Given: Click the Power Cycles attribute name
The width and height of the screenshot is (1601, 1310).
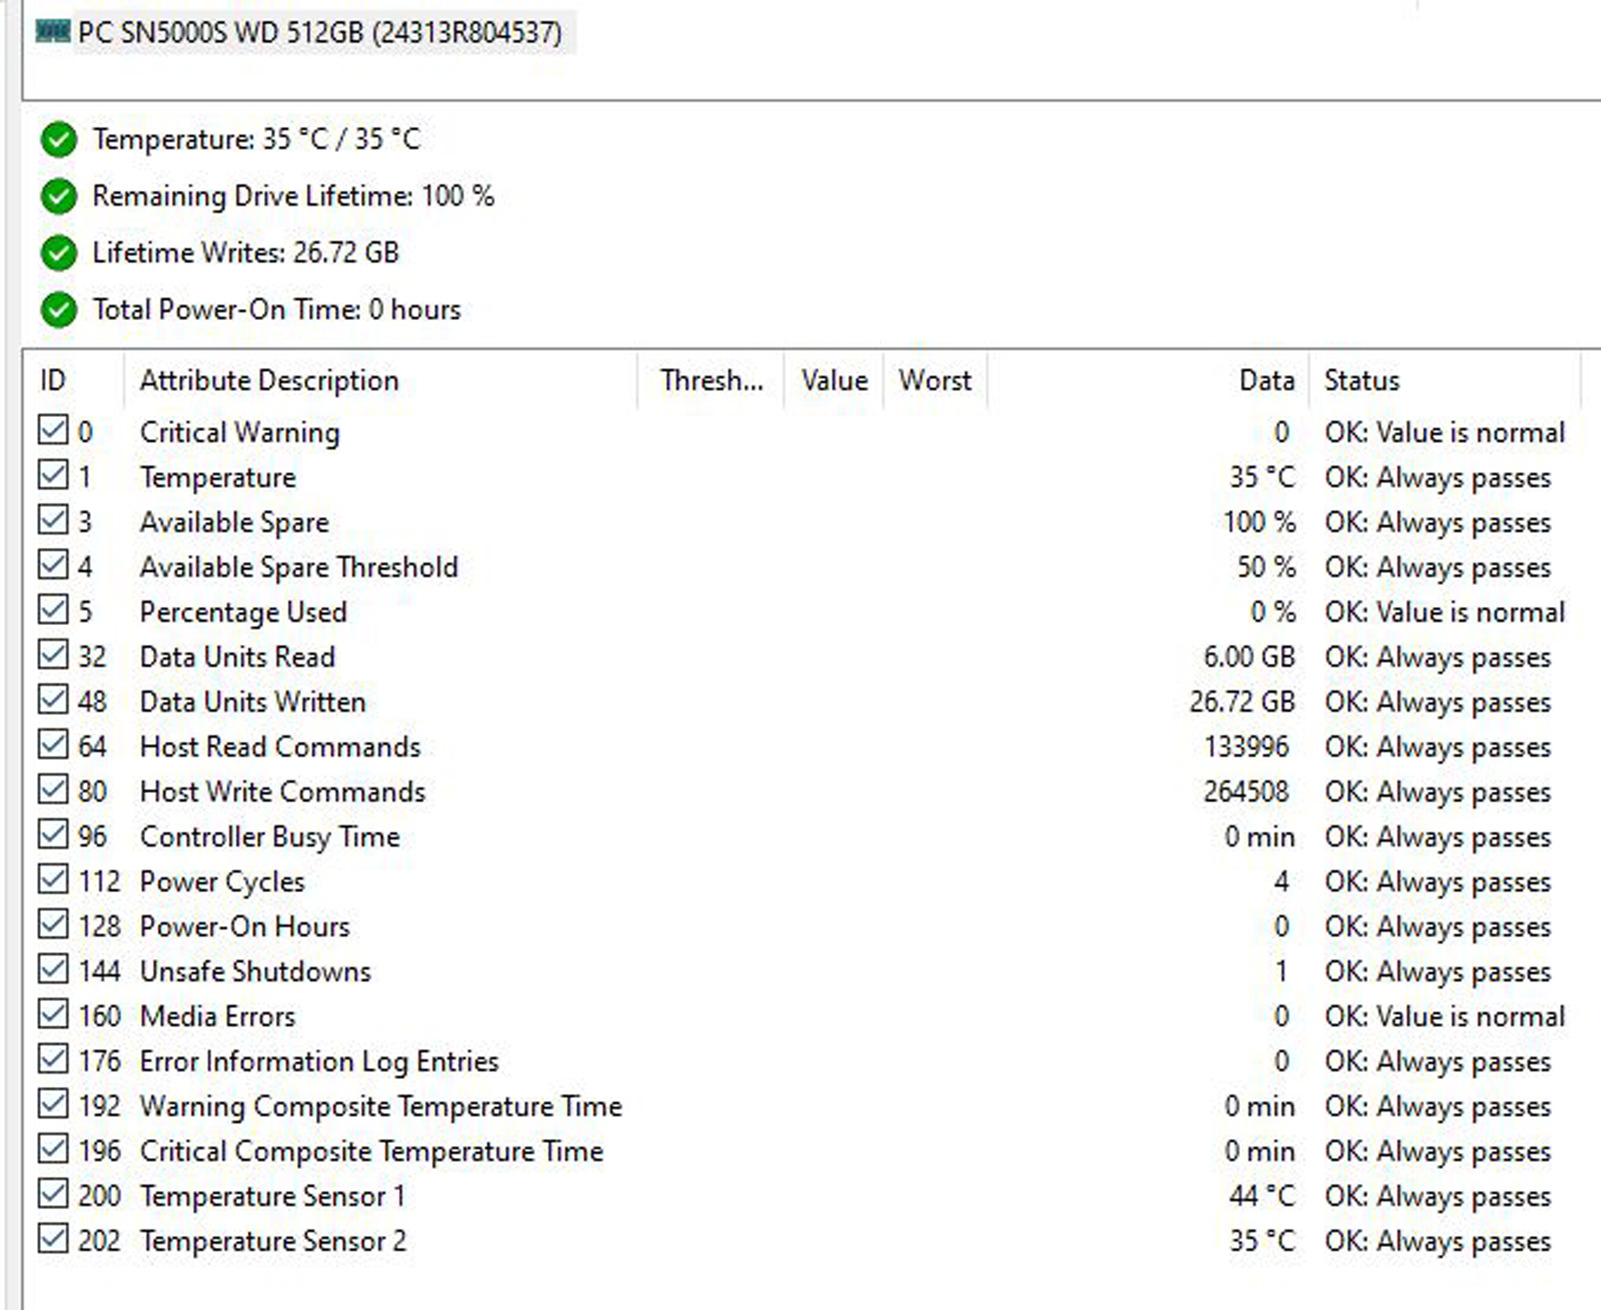Looking at the screenshot, I should click(222, 882).
